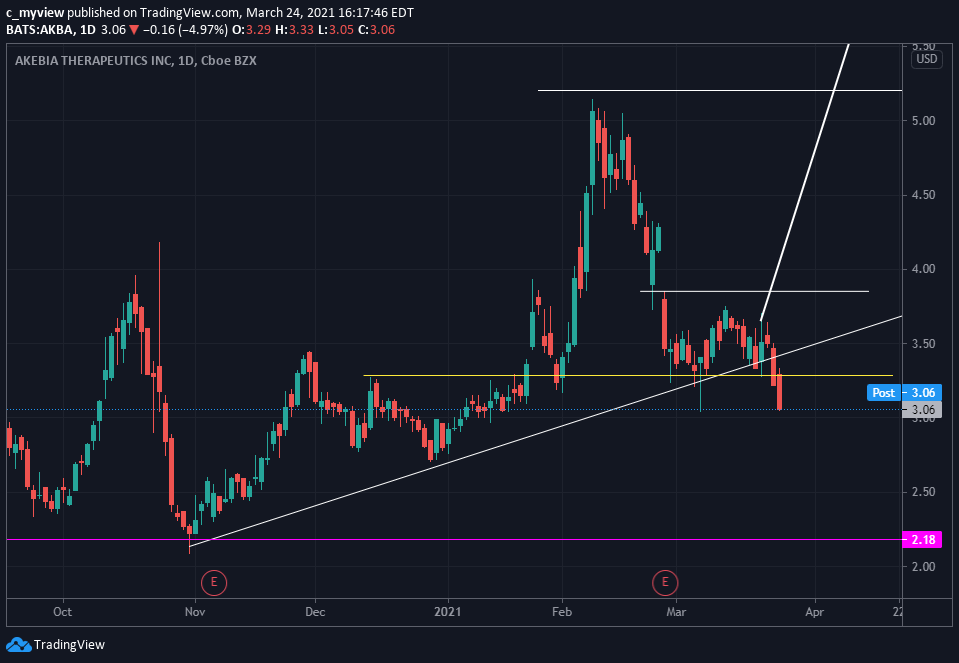Click the 5.00 price axis label
This screenshot has width=959, height=663.
click(x=923, y=120)
